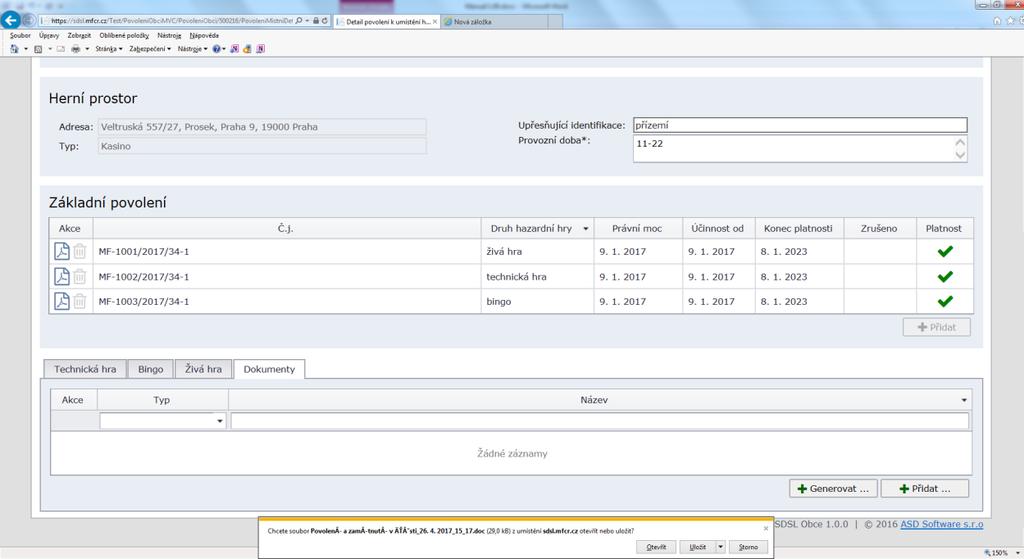Click validity checkmark in the živá hra row

click(945, 251)
